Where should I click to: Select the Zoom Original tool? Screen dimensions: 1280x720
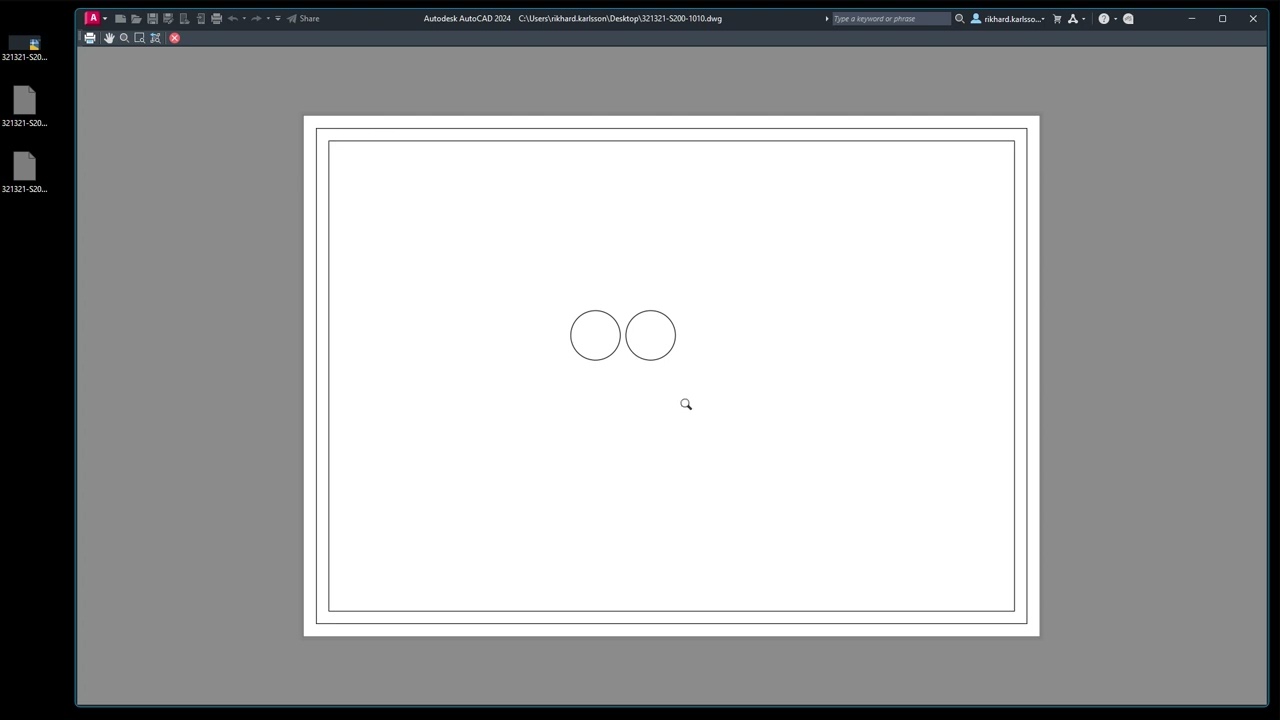155,38
